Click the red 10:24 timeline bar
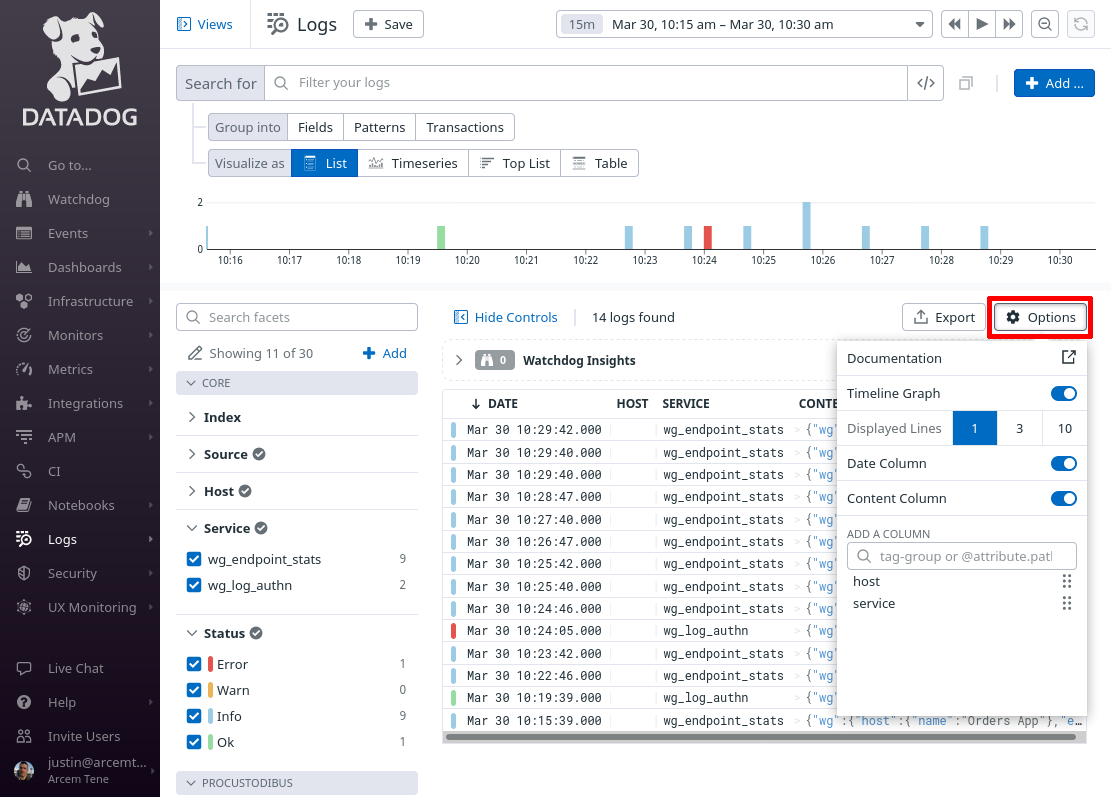 tap(707, 237)
